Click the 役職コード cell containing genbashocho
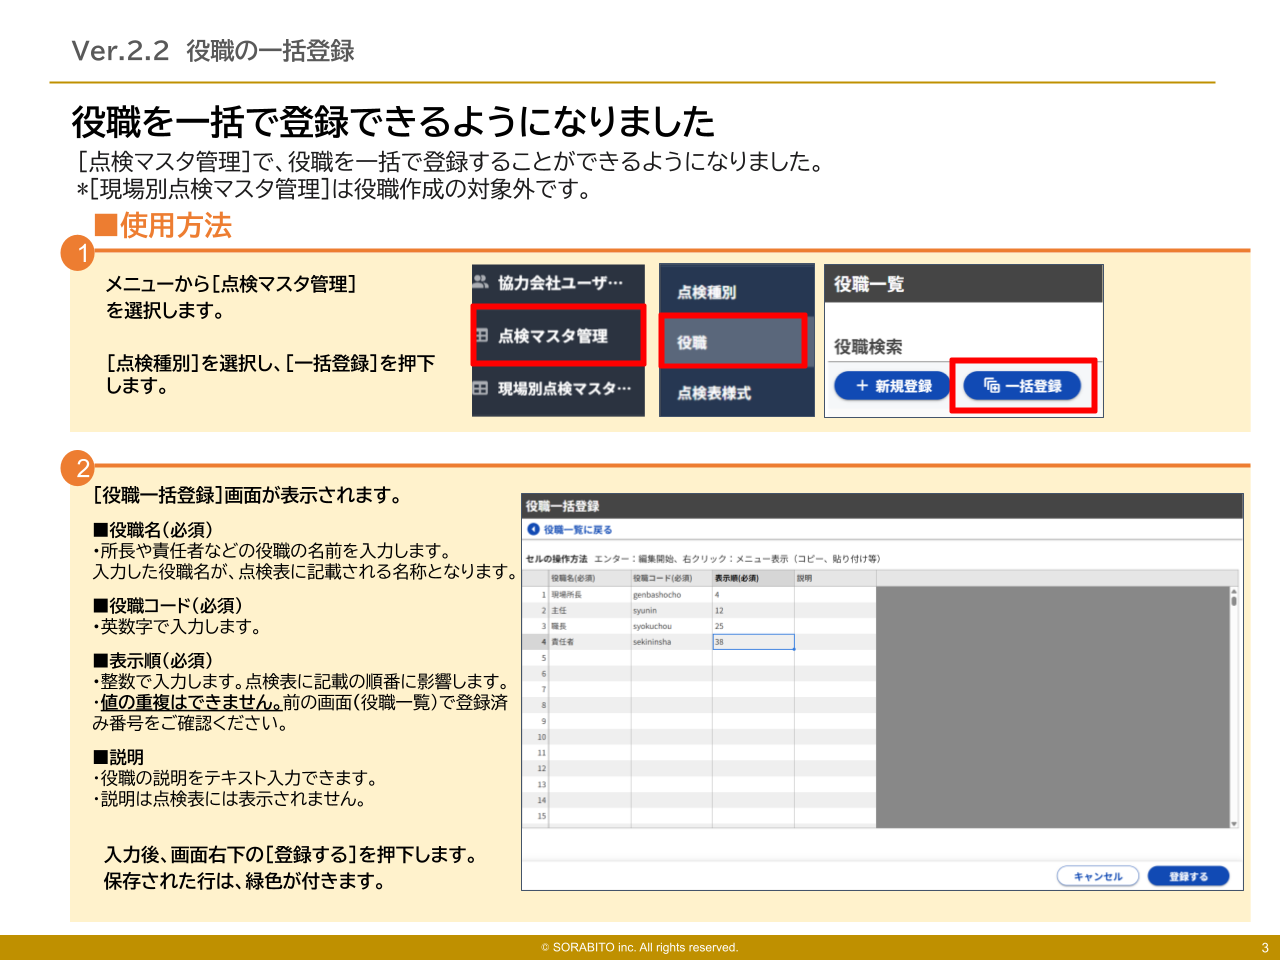Viewport: 1280px width, 960px height. [x=670, y=594]
